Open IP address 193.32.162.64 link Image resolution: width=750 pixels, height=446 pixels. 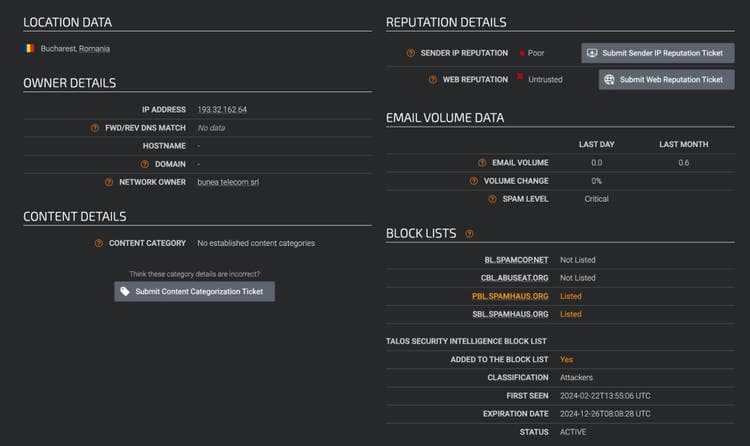point(222,110)
